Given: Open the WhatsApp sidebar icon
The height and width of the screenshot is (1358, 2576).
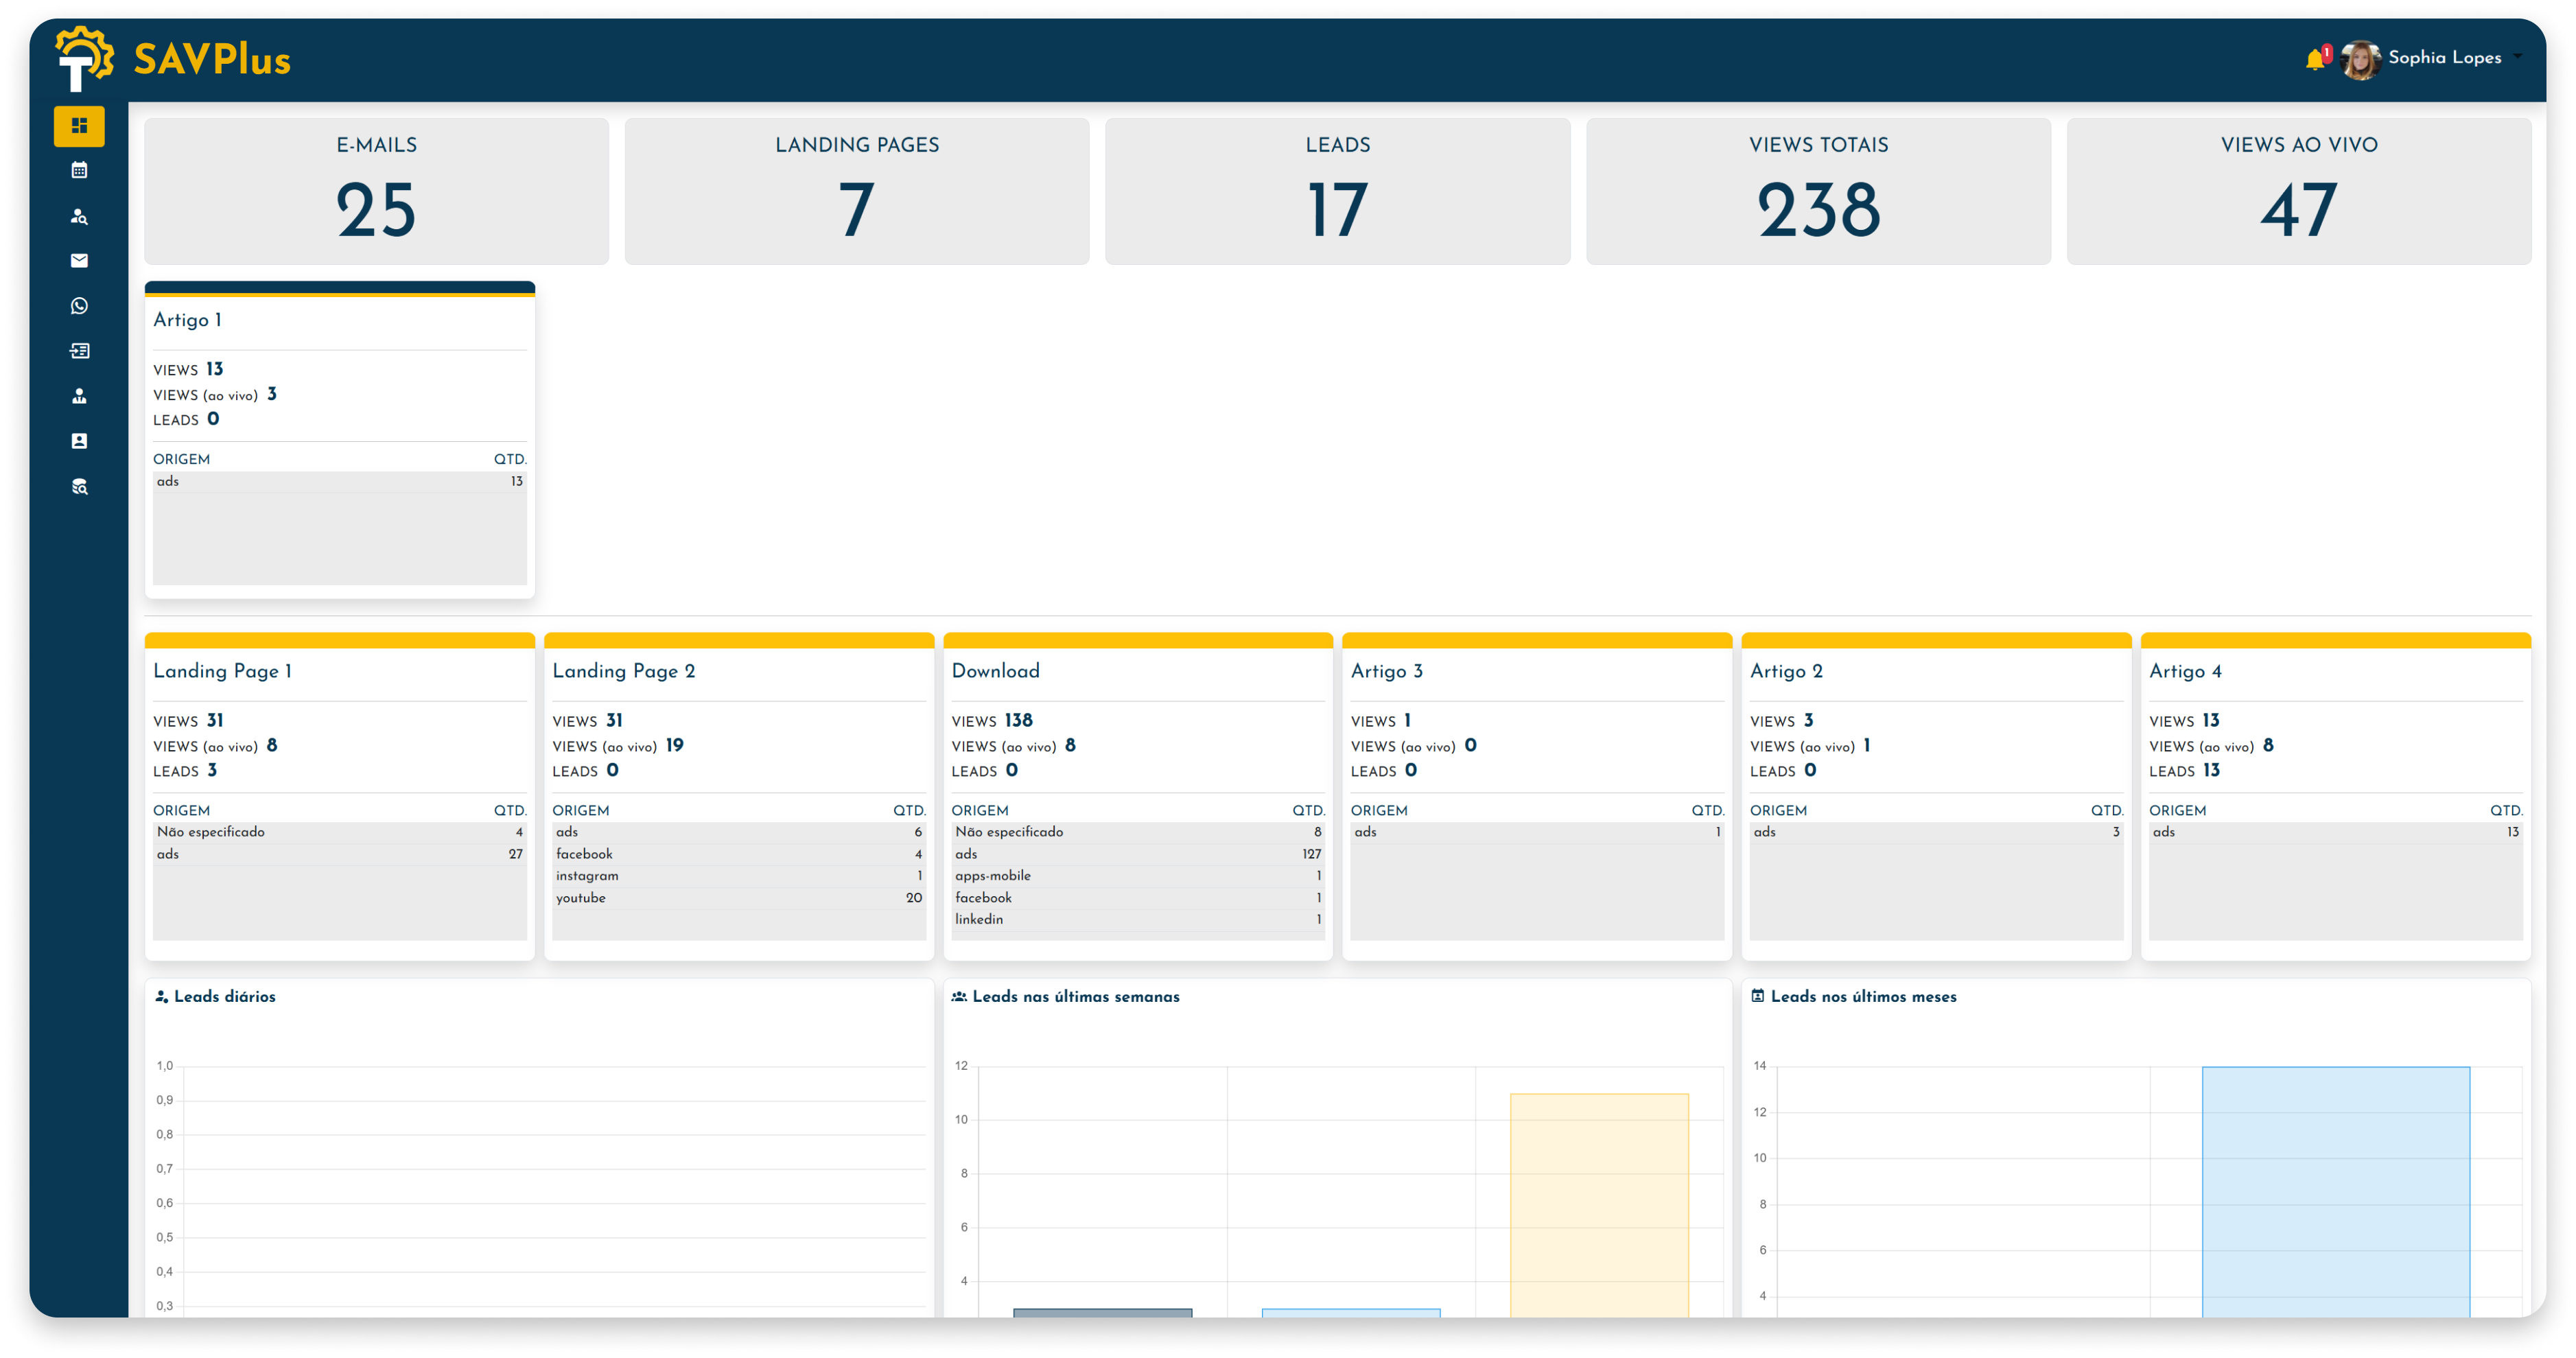Looking at the screenshot, I should tap(79, 306).
